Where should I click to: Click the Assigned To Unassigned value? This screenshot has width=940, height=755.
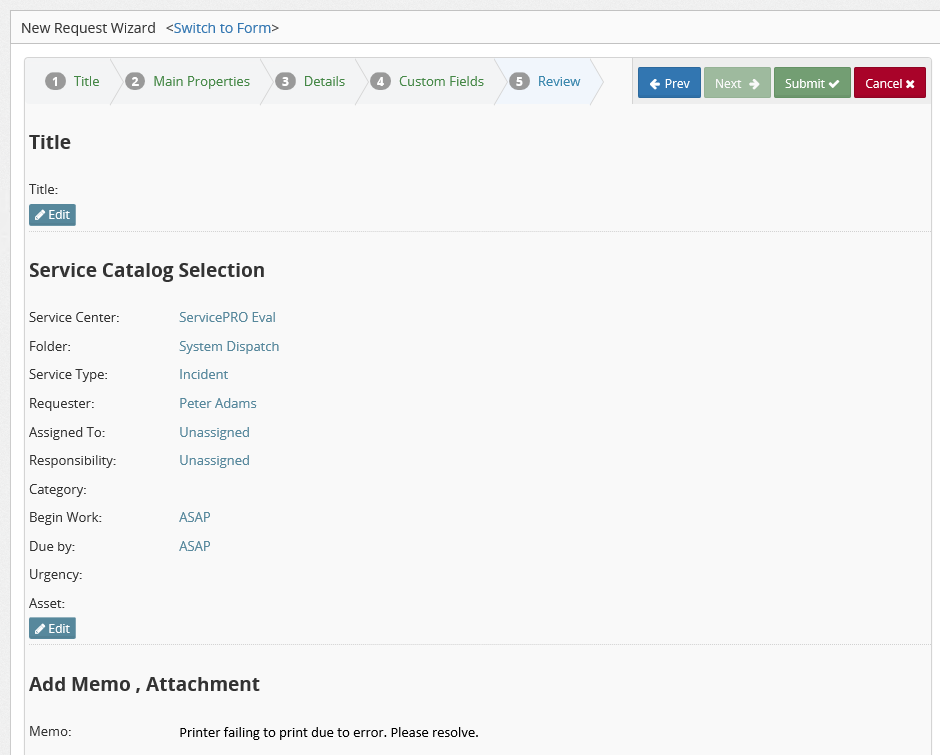214,432
